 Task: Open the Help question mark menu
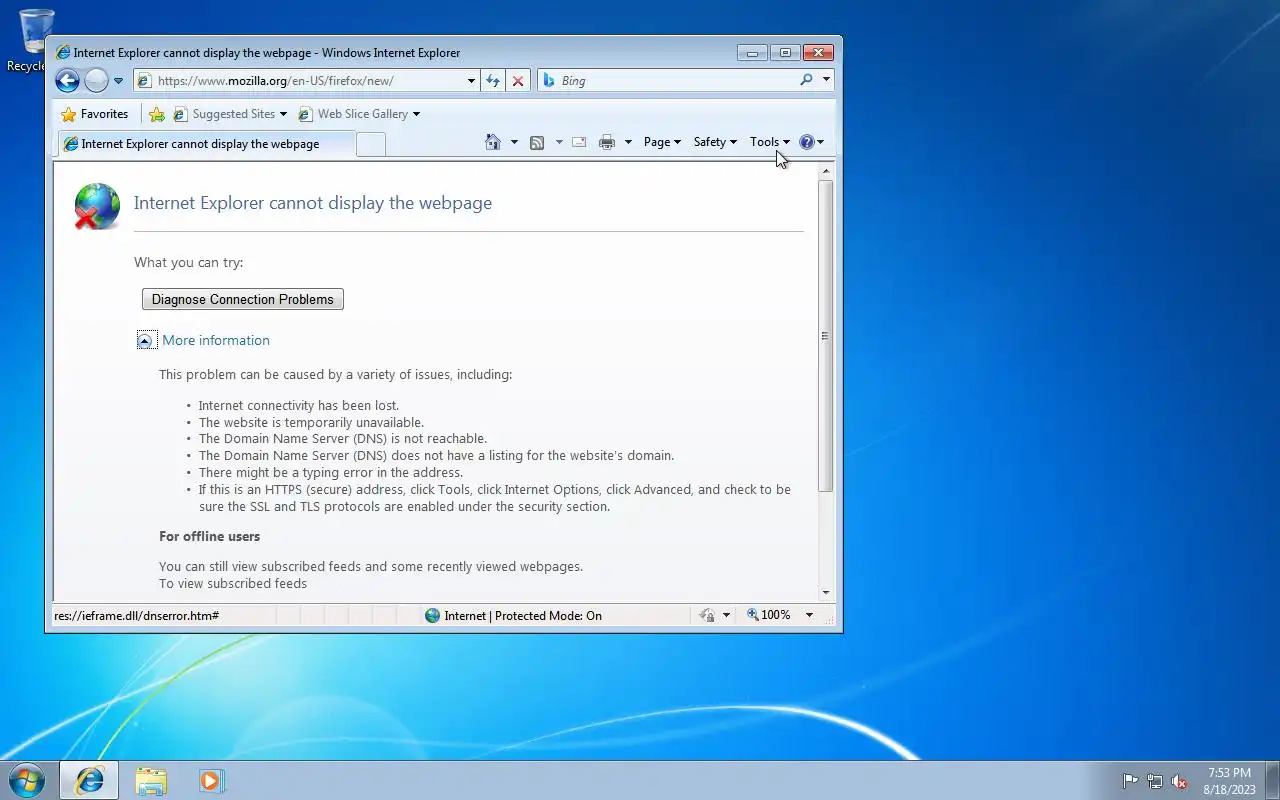click(811, 142)
